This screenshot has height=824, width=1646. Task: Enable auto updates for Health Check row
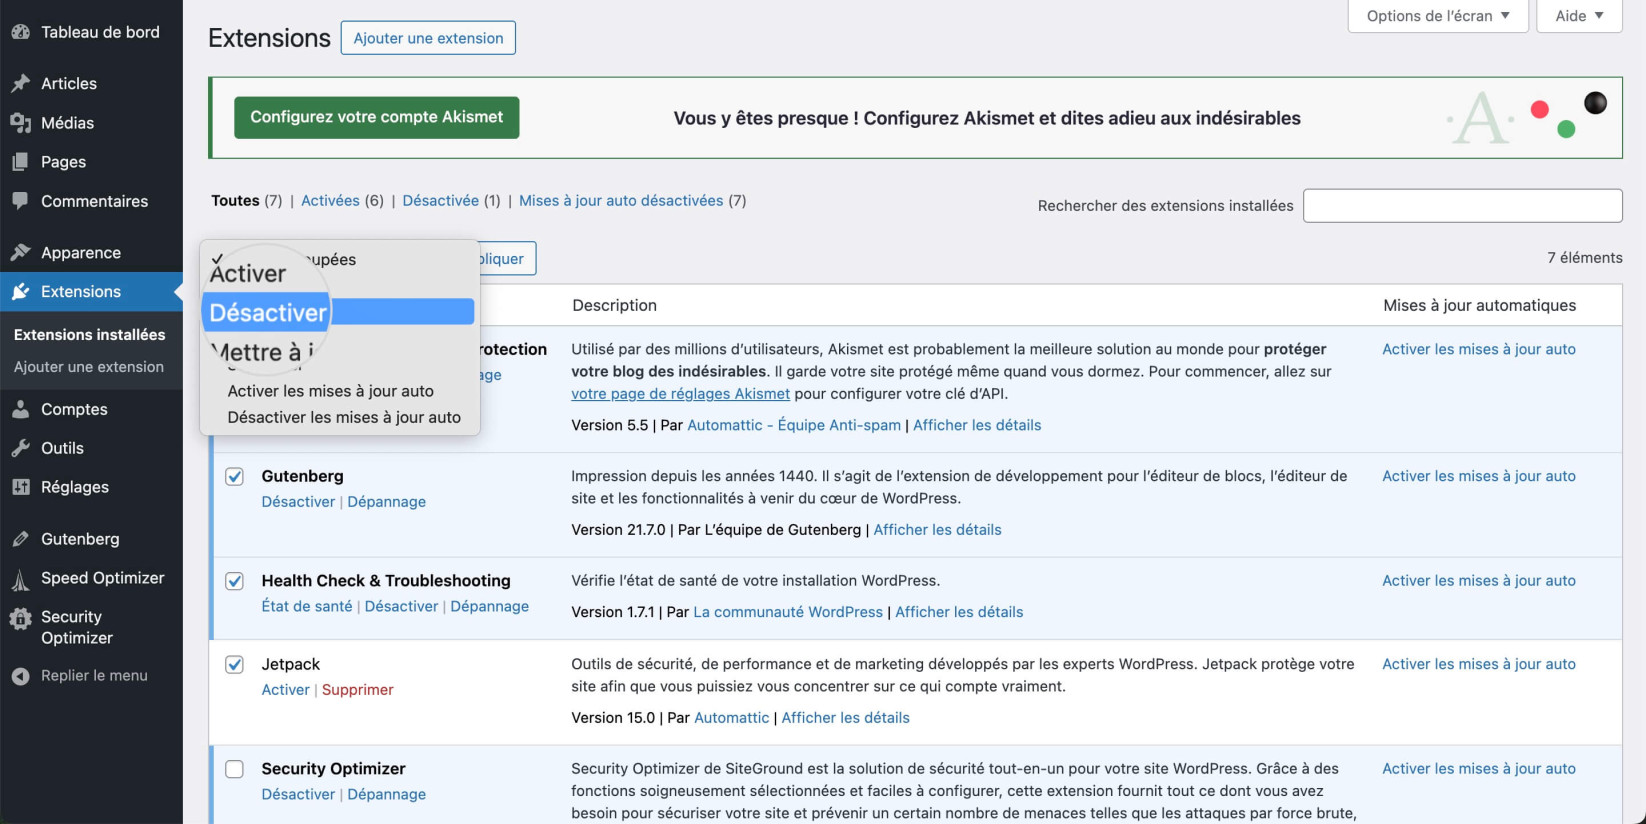(1479, 581)
